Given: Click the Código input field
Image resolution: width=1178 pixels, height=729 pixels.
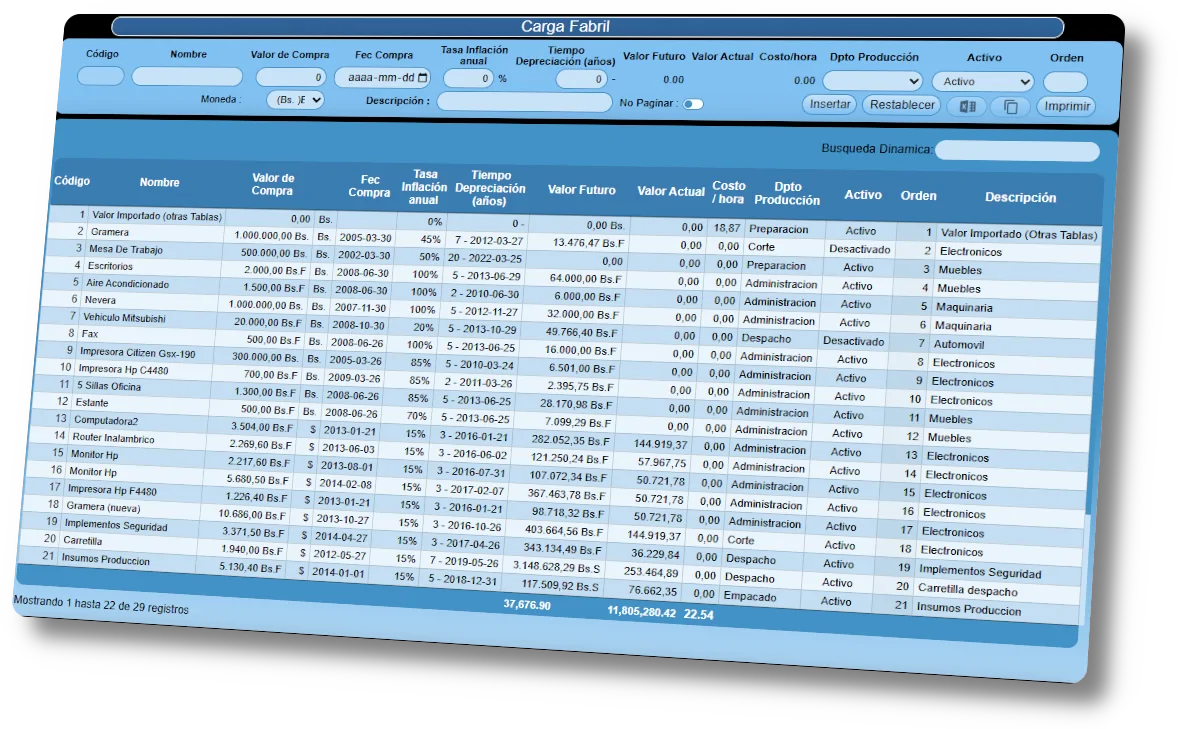Looking at the screenshot, I should point(101,76).
